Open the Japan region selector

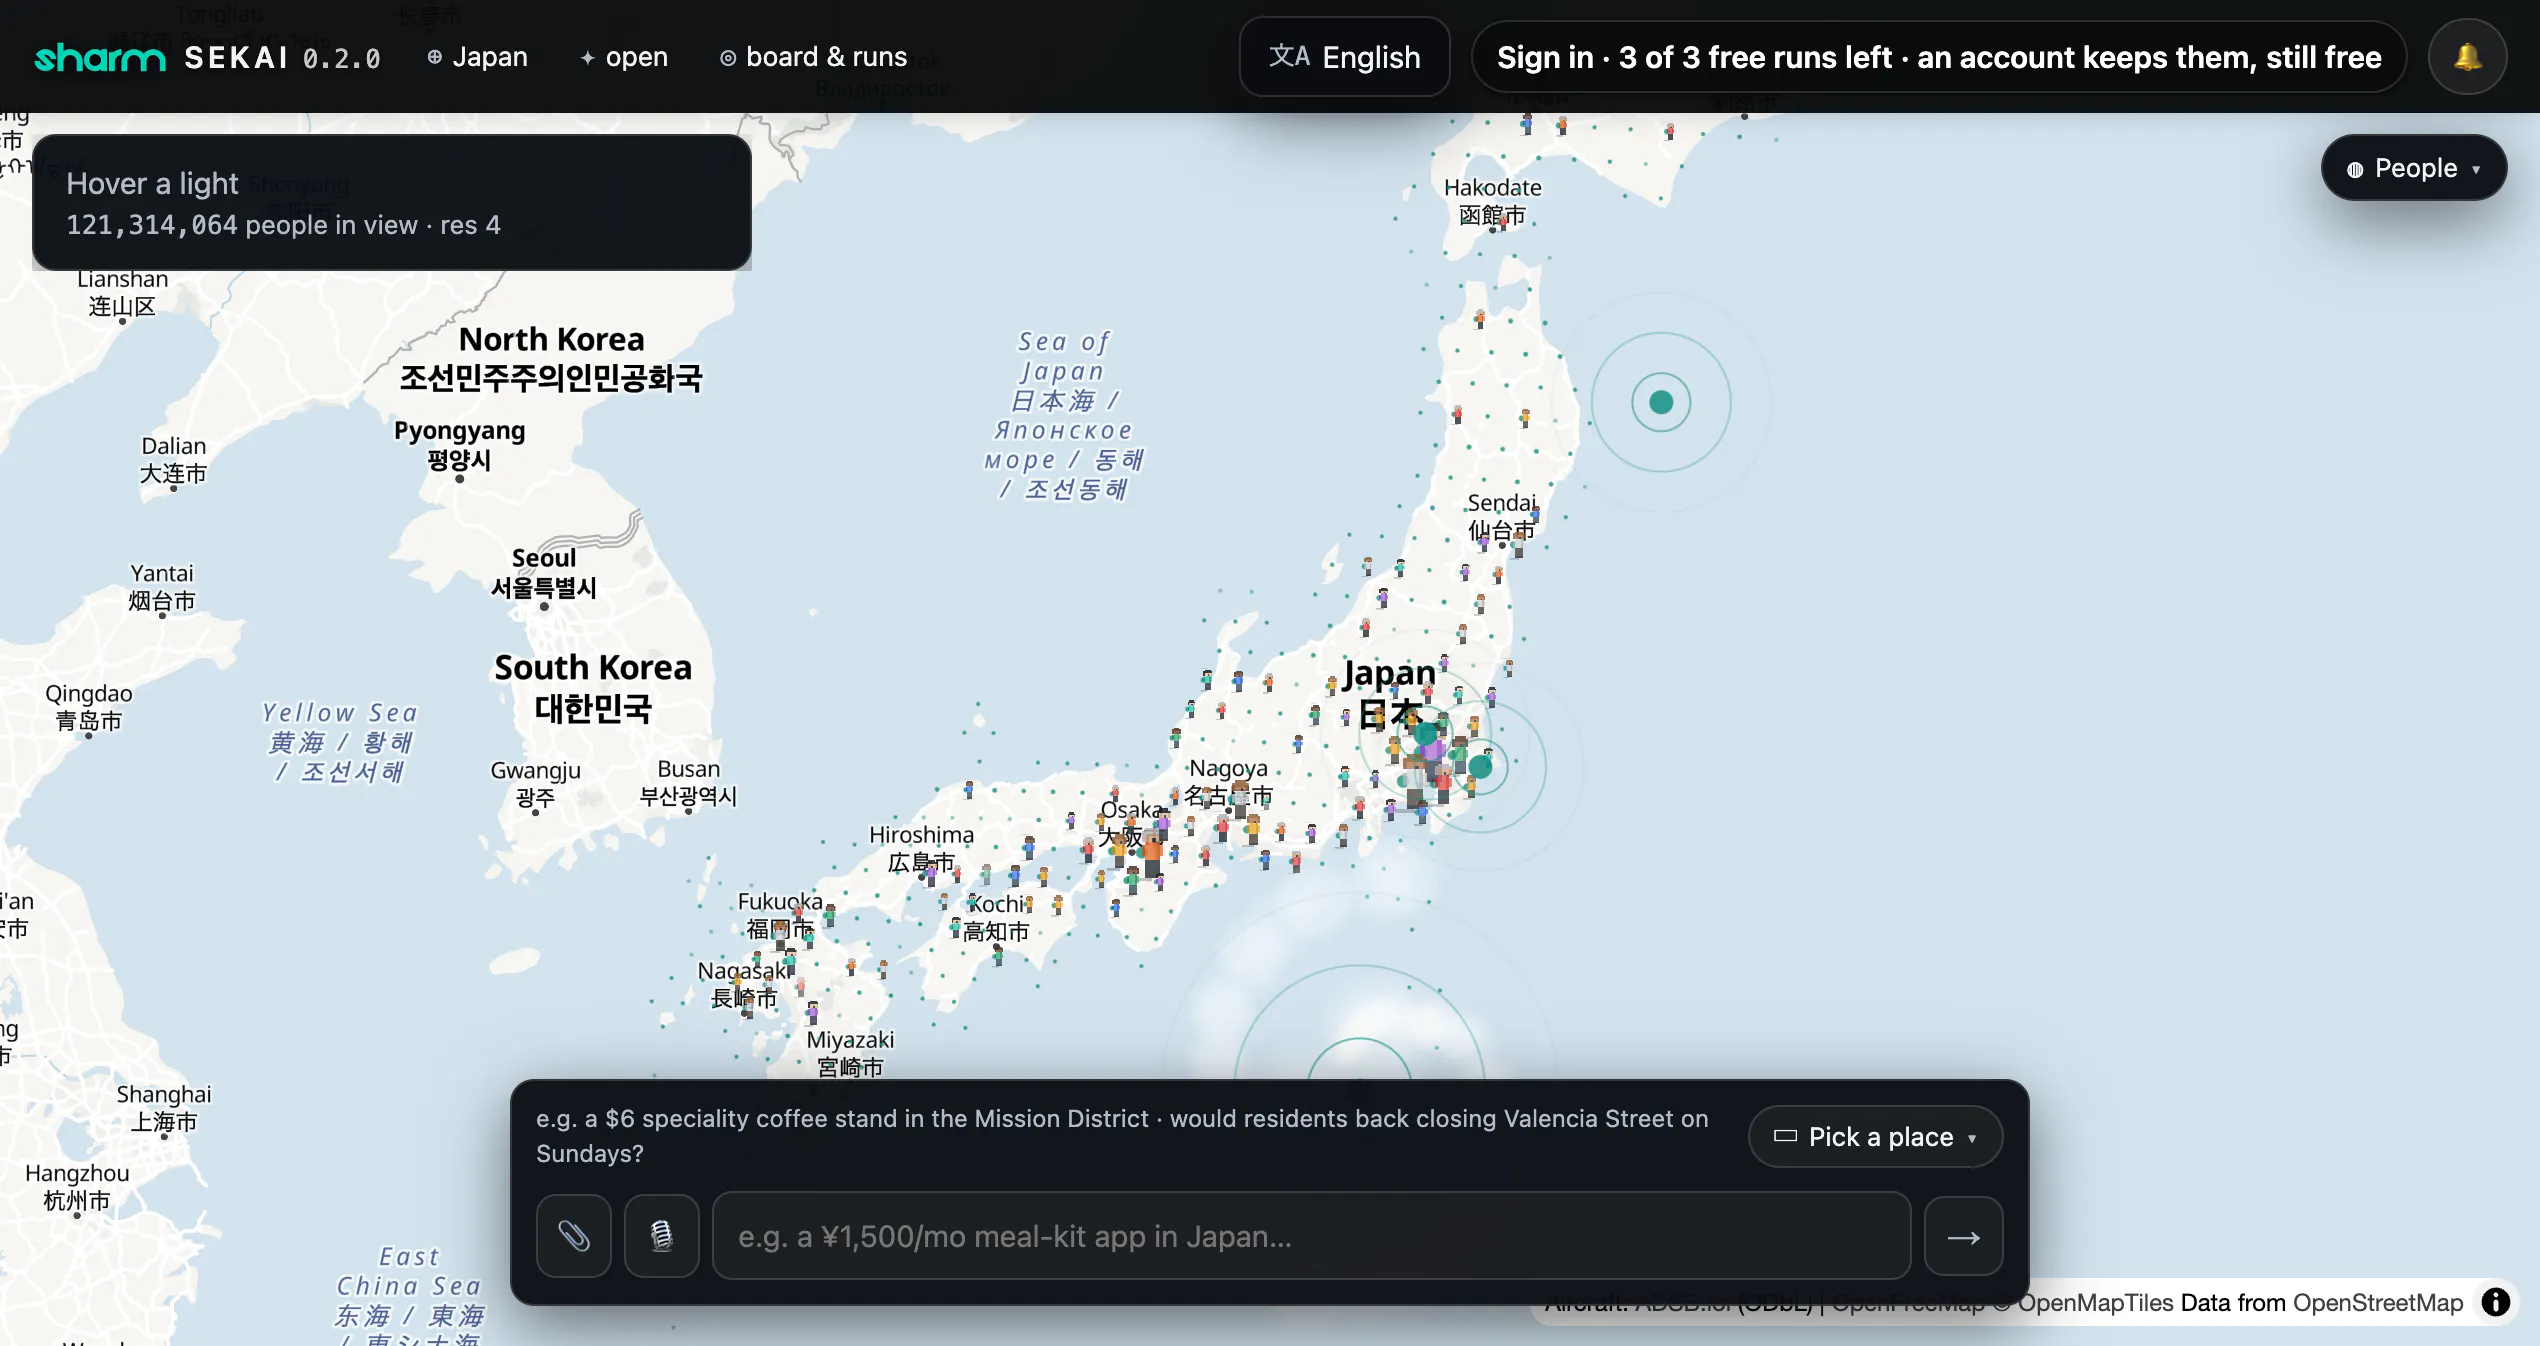point(477,57)
